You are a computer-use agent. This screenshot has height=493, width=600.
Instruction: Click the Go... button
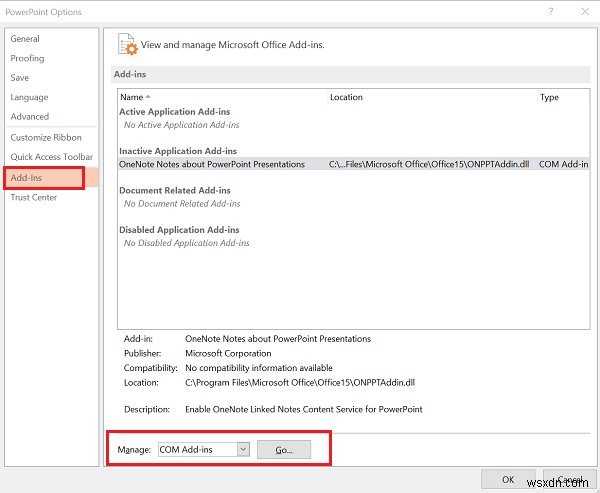point(284,450)
